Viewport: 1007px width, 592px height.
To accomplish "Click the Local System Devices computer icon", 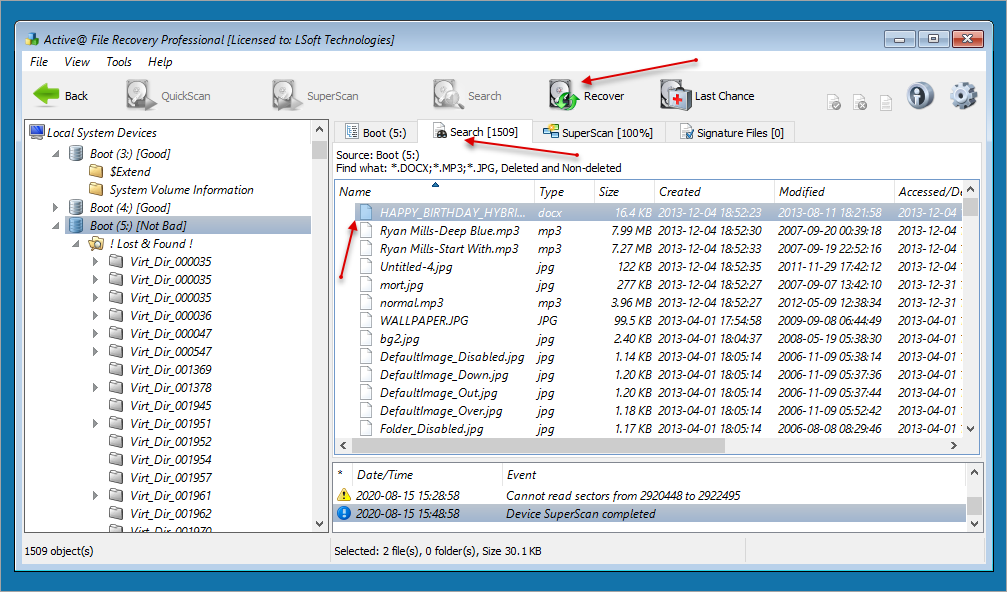I will pos(37,132).
